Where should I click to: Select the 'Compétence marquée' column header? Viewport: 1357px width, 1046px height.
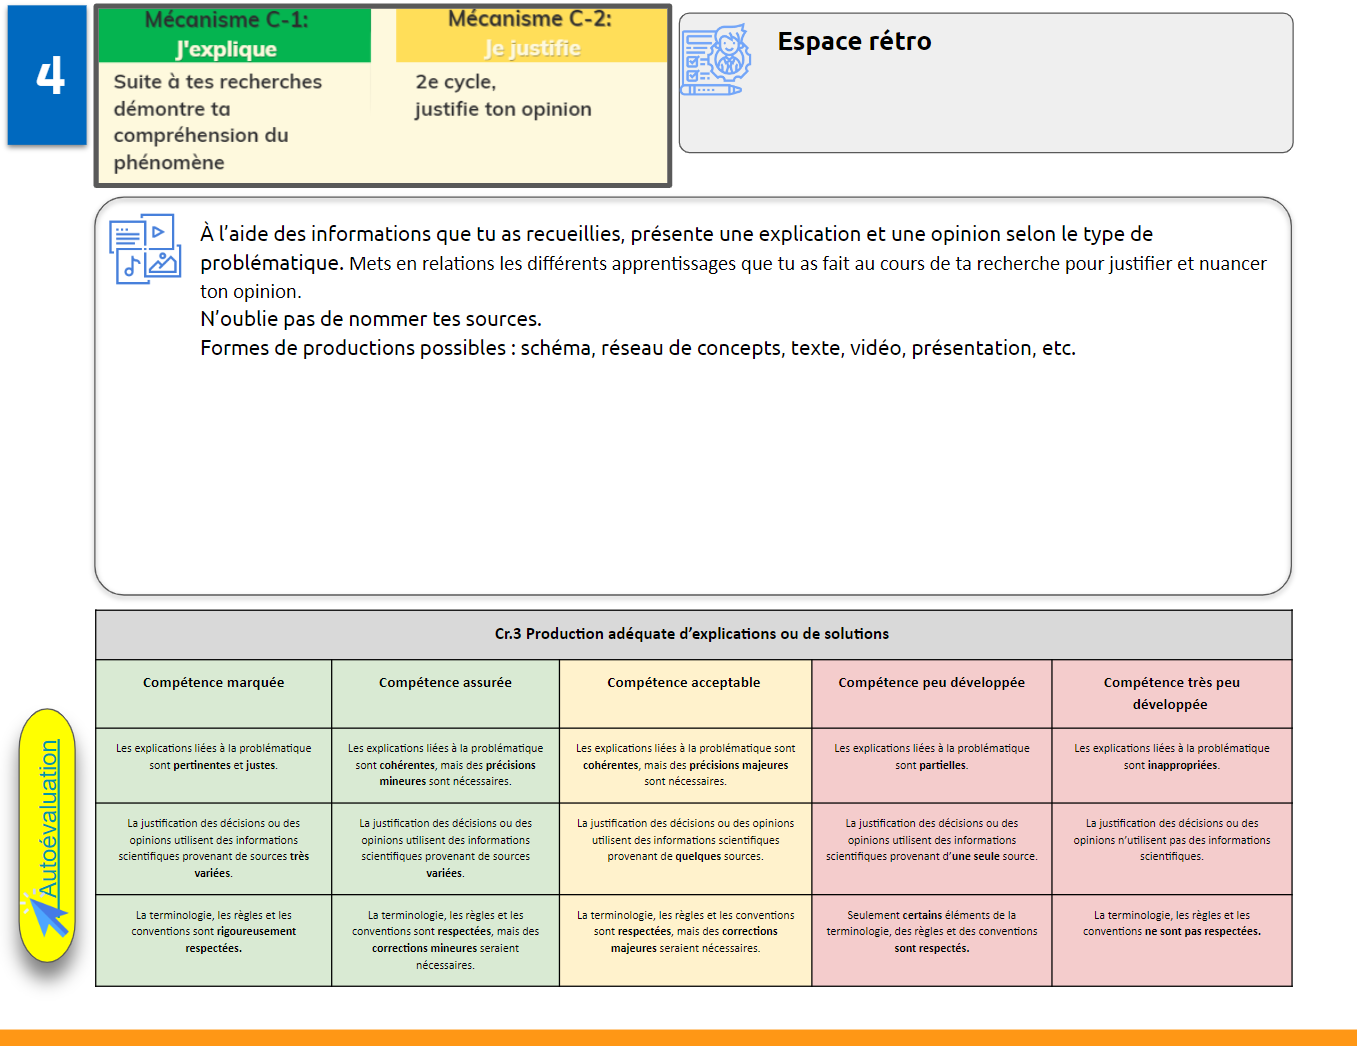[x=213, y=693]
